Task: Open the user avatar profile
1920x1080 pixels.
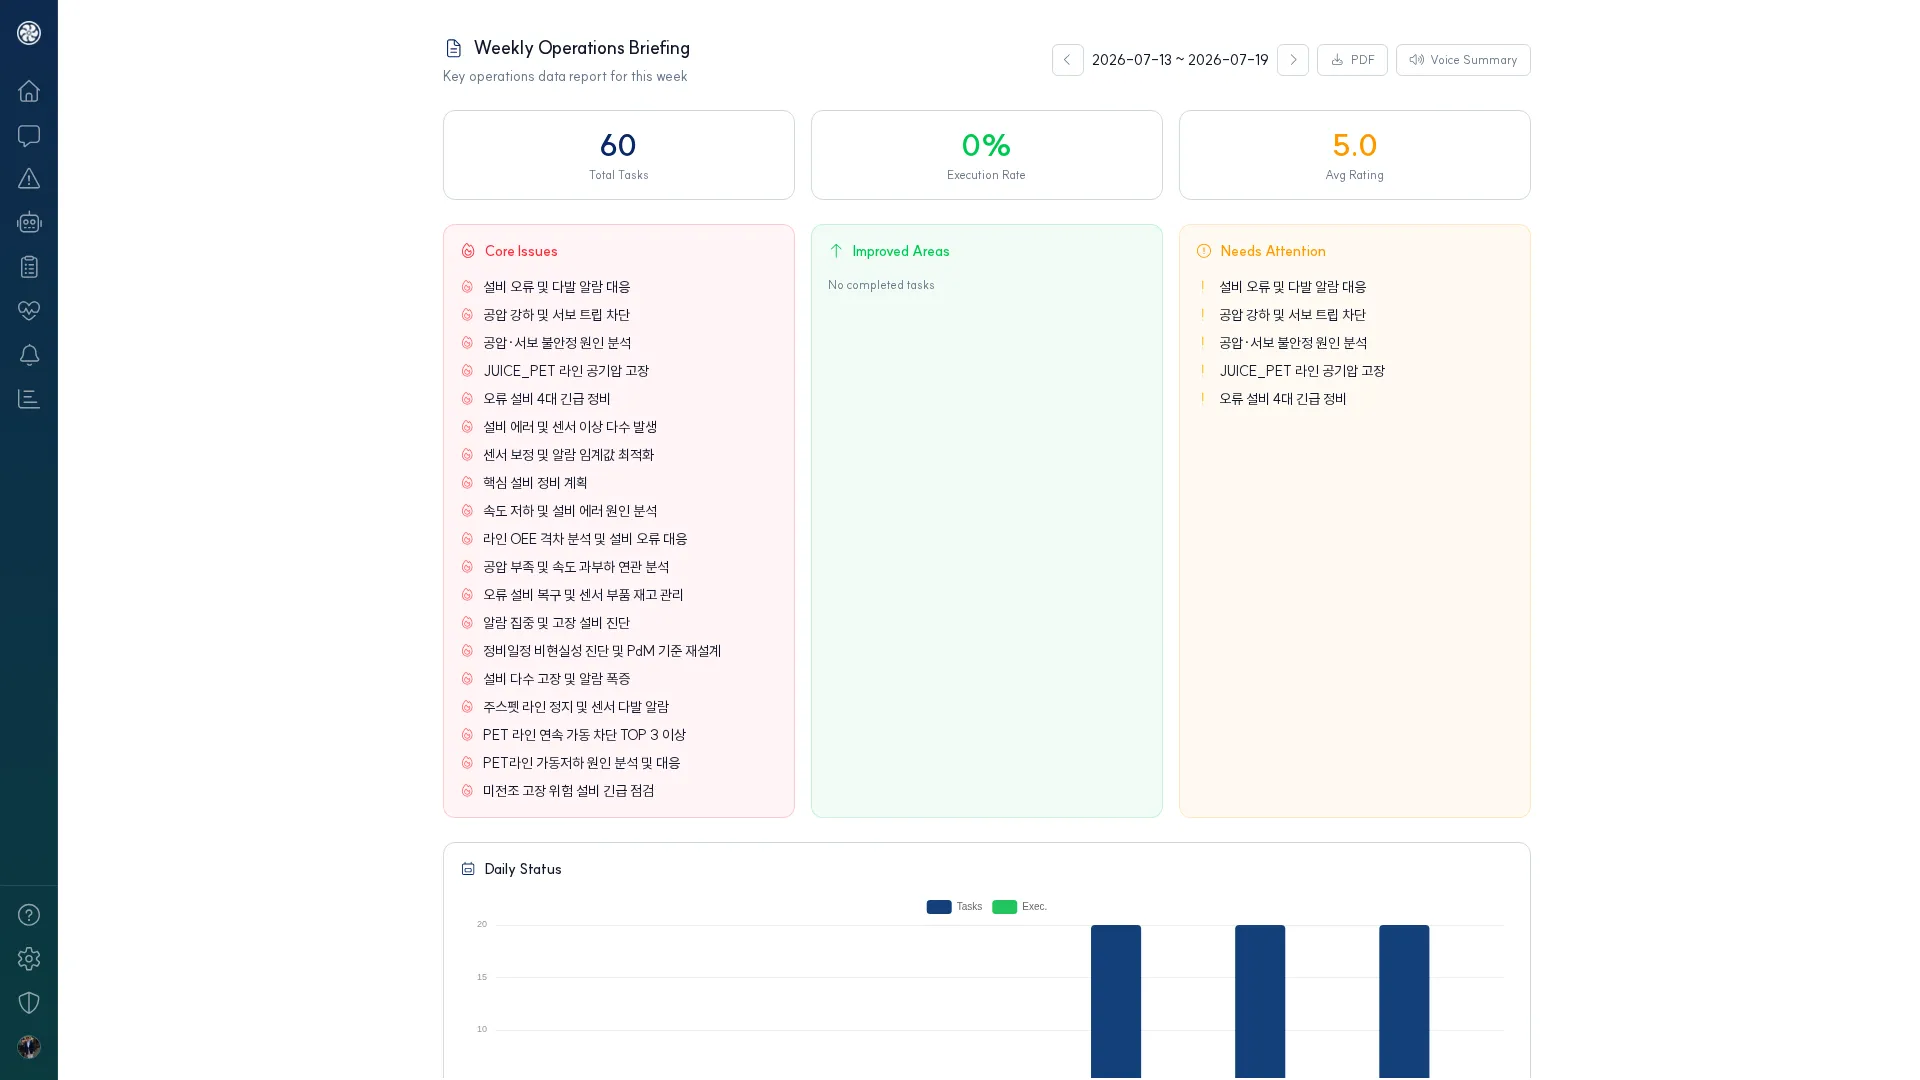Action: point(29,1047)
